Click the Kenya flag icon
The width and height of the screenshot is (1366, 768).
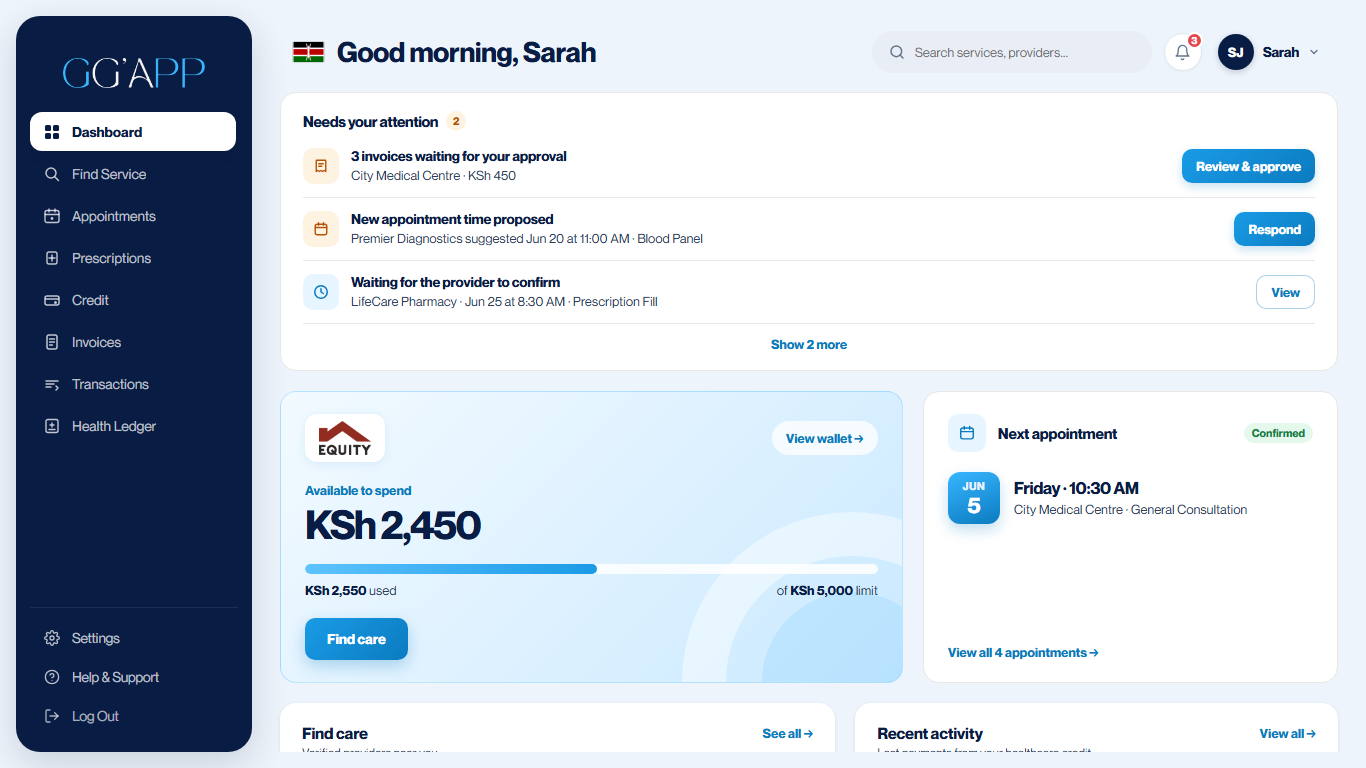[x=308, y=52]
